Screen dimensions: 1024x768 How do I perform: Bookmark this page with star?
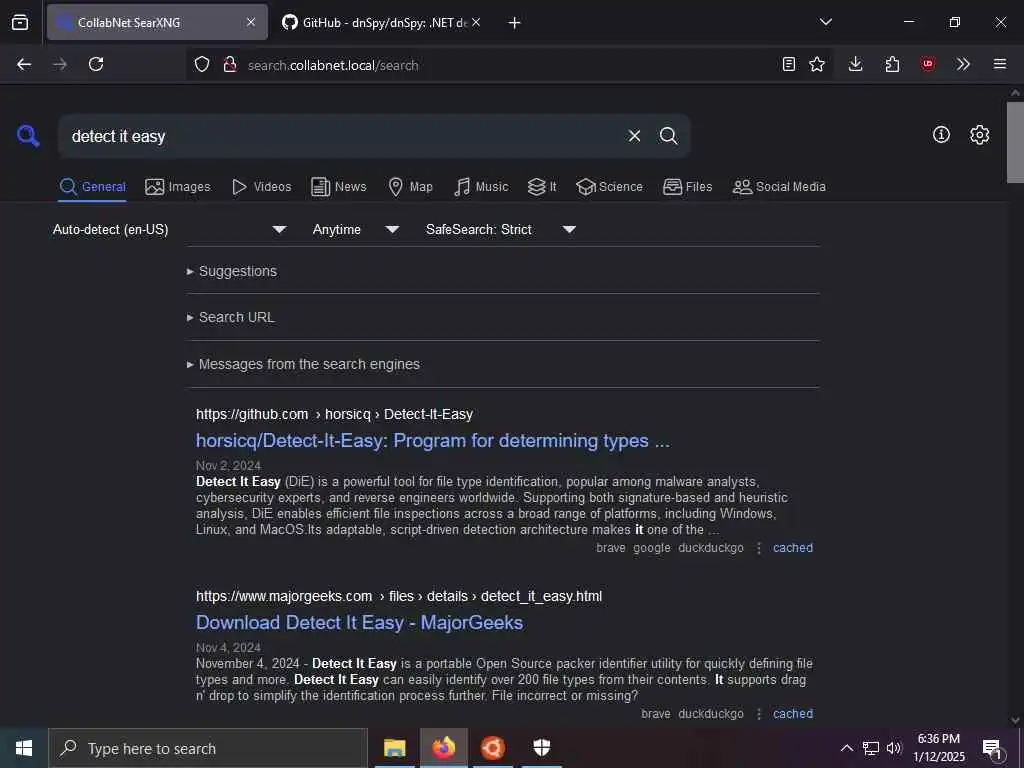click(x=816, y=64)
